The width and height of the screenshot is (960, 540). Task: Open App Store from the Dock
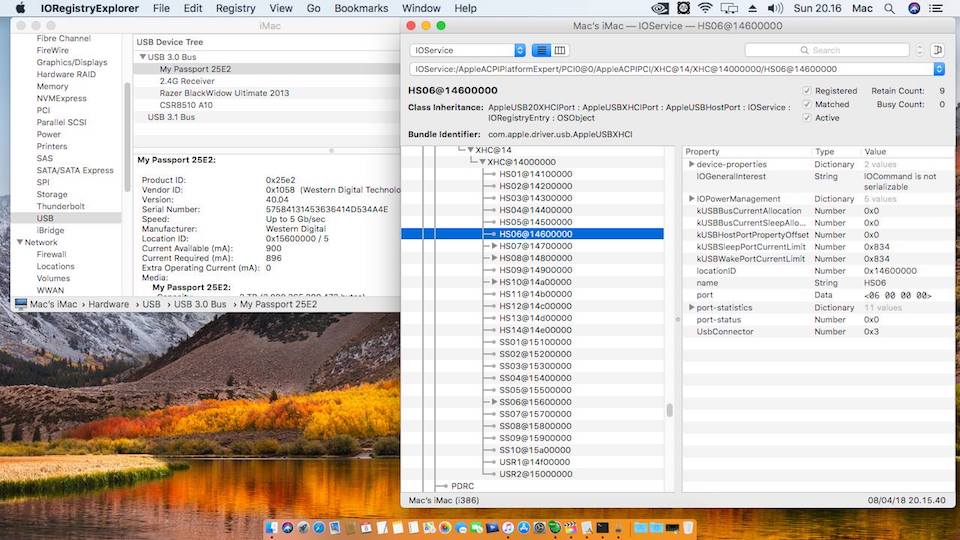[x=524, y=527]
